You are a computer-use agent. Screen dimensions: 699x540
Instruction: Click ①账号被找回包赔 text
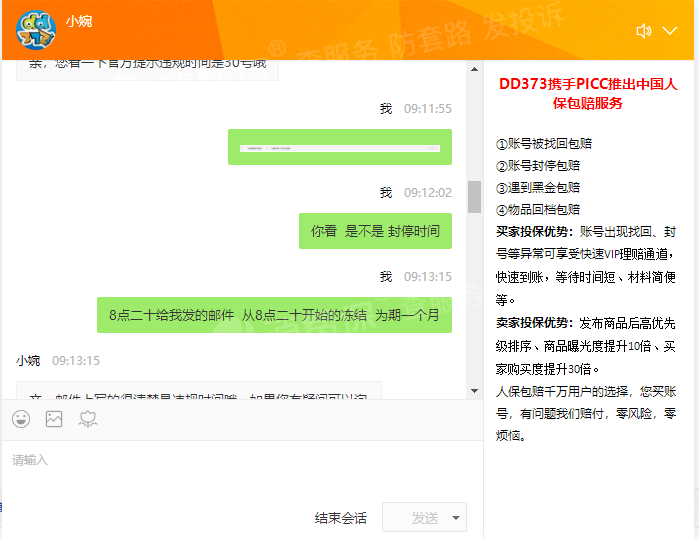(544, 144)
